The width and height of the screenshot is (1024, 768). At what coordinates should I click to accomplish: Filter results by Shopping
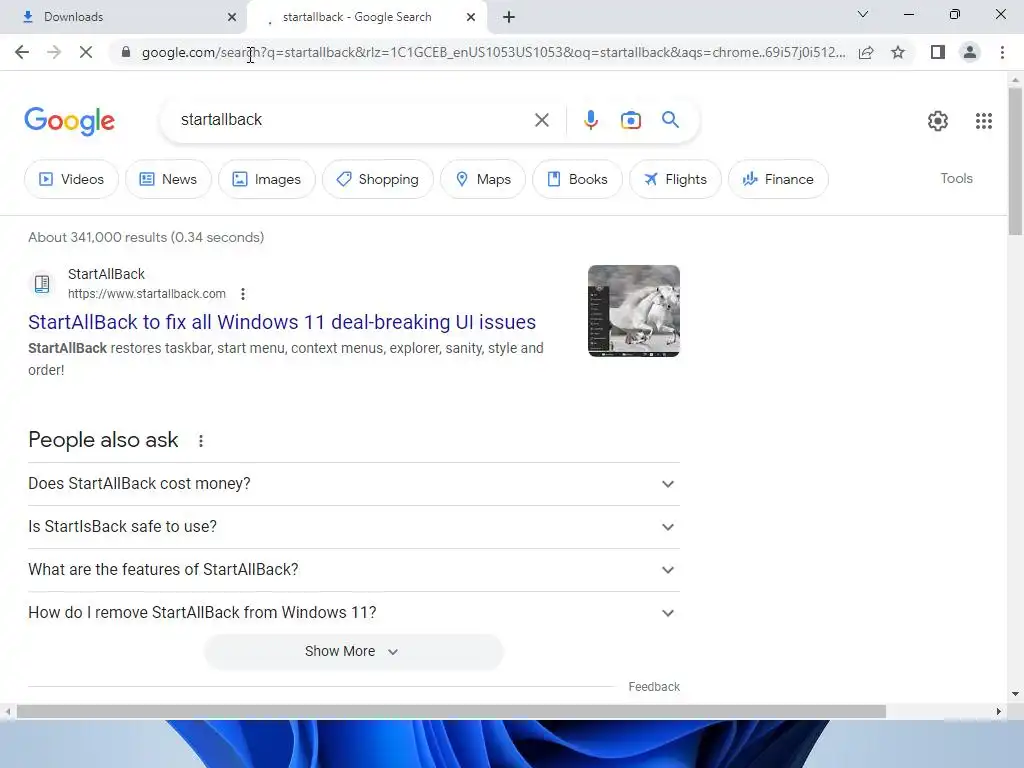378,179
